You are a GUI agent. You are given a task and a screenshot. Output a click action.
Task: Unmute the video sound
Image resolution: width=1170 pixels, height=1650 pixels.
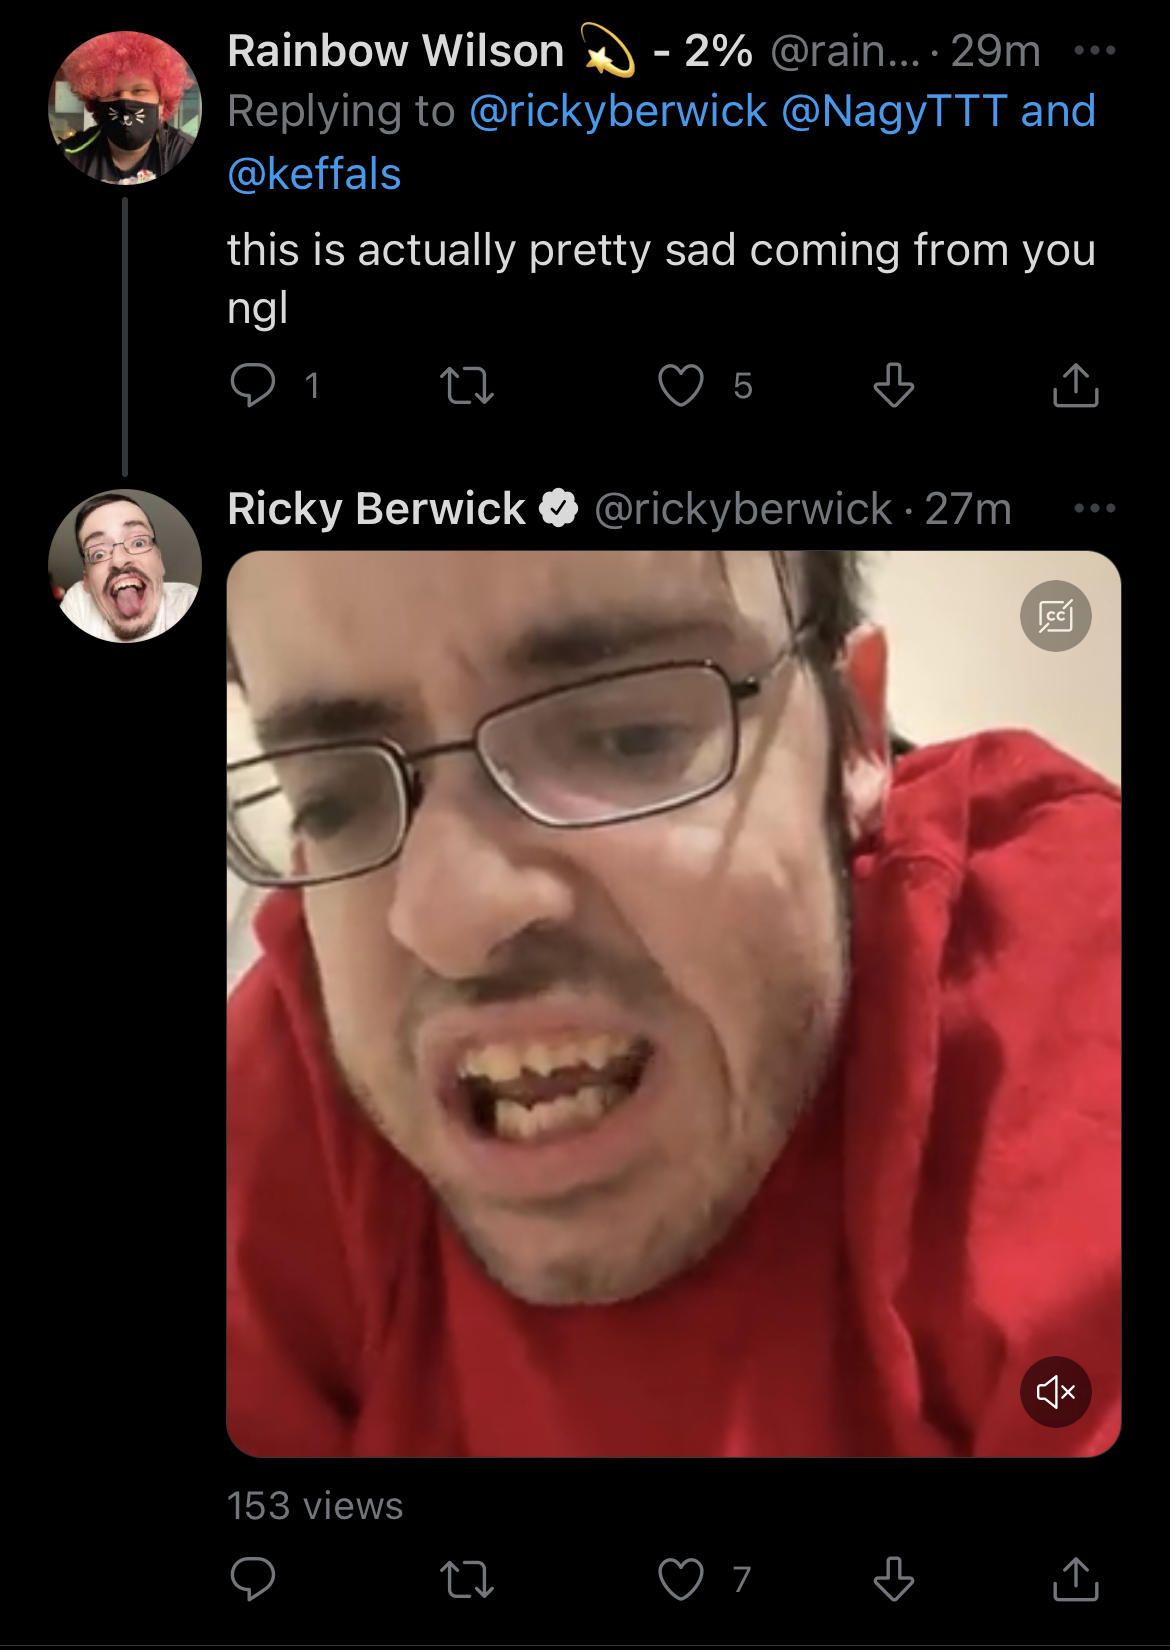point(1056,1391)
